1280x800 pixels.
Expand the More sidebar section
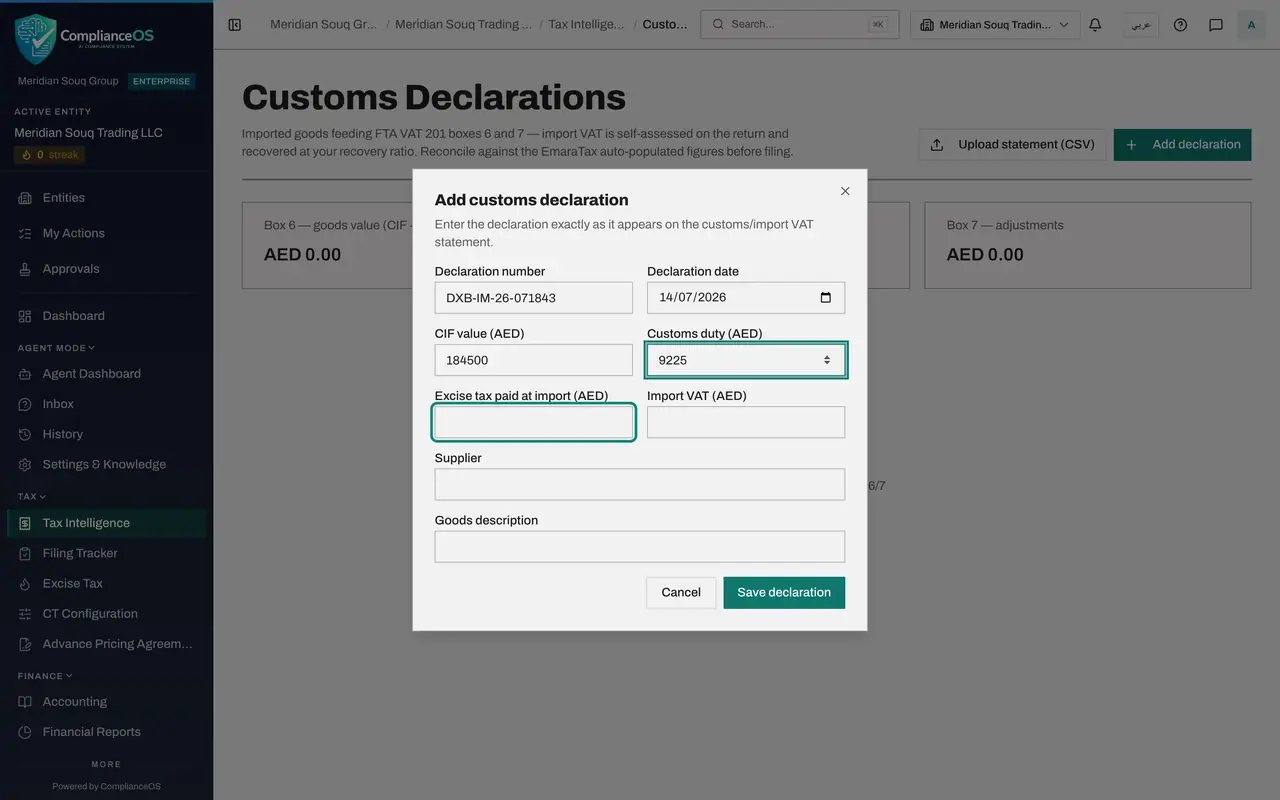pos(106,764)
